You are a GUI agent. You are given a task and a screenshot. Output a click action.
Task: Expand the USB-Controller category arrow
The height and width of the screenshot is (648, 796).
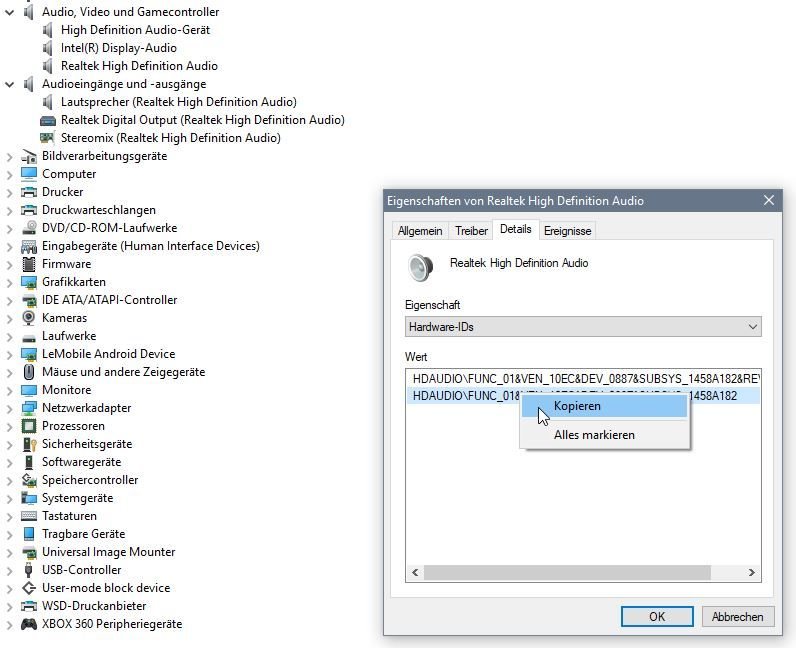9,571
